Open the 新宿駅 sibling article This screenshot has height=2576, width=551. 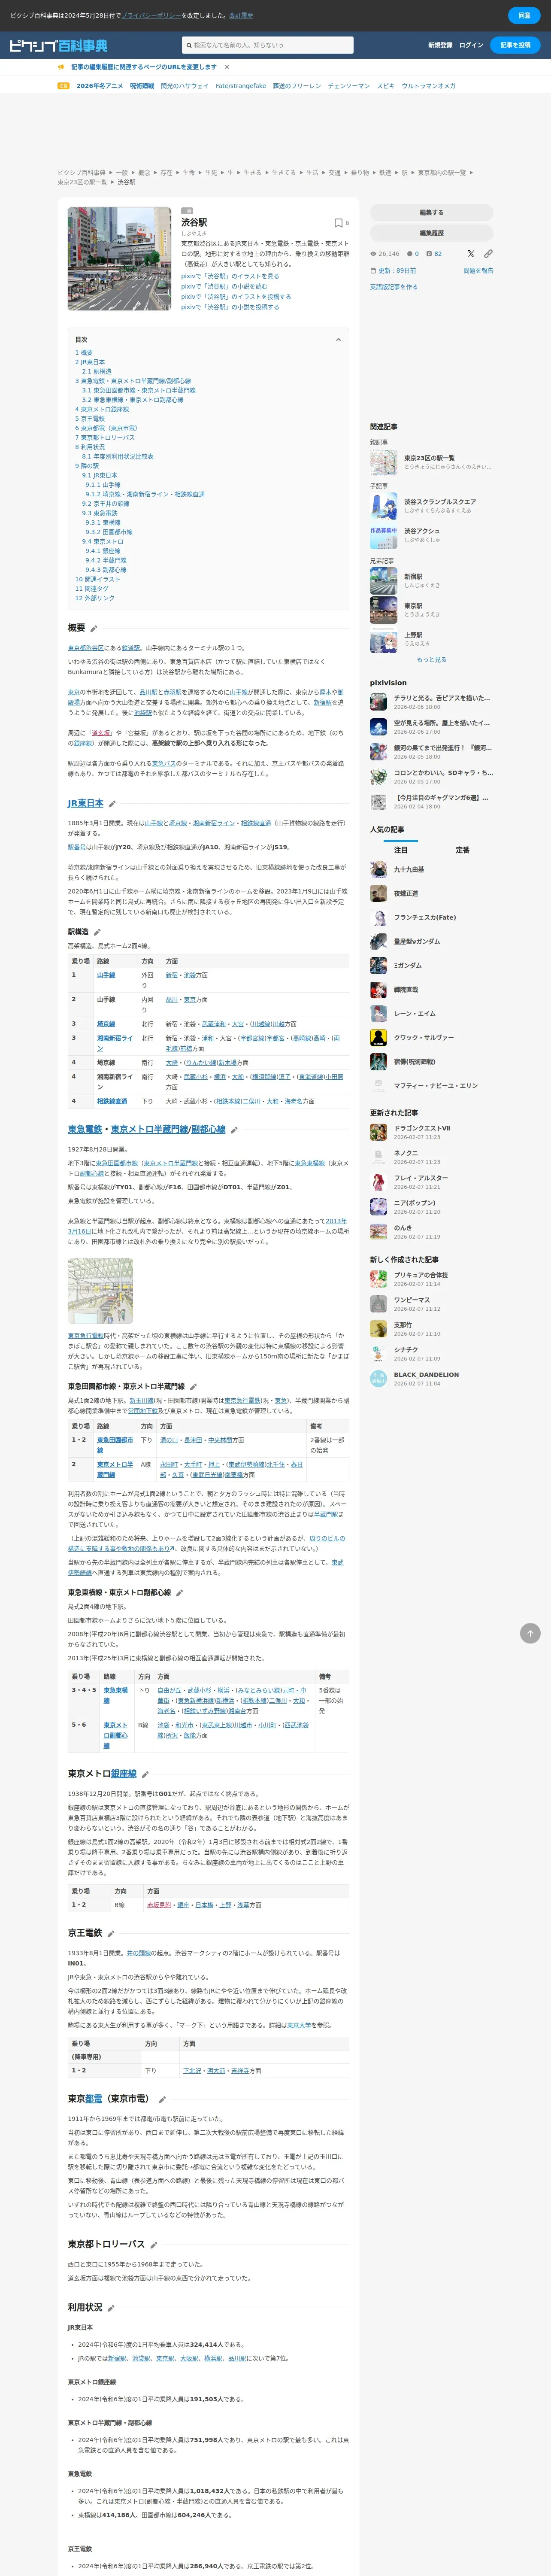413,577
